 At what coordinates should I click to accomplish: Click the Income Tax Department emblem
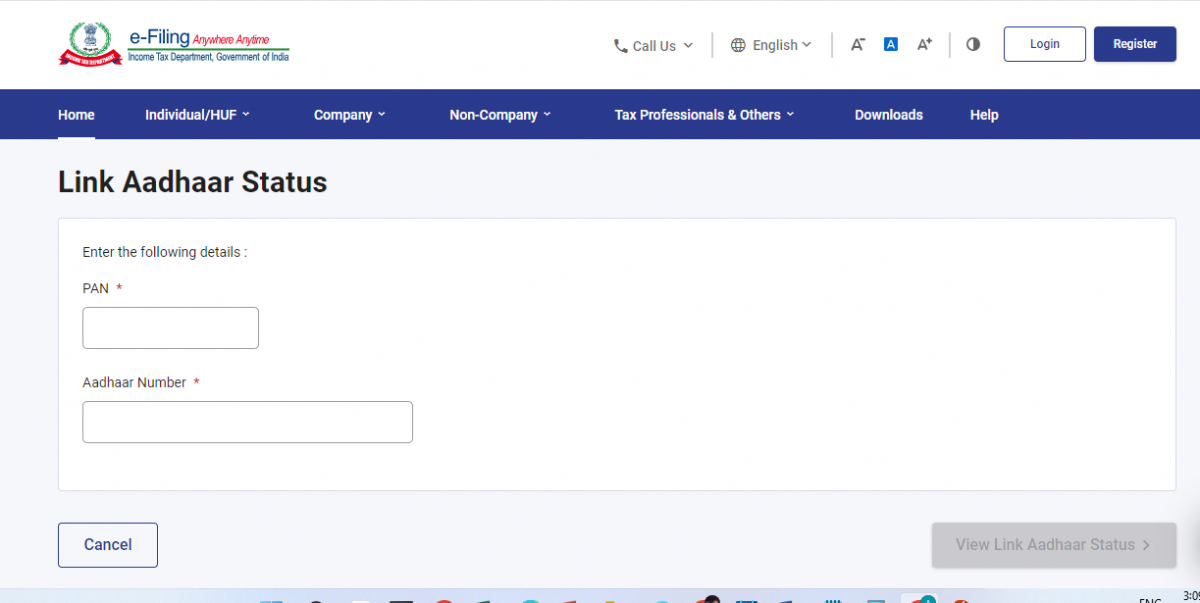click(x=92, y=42)
